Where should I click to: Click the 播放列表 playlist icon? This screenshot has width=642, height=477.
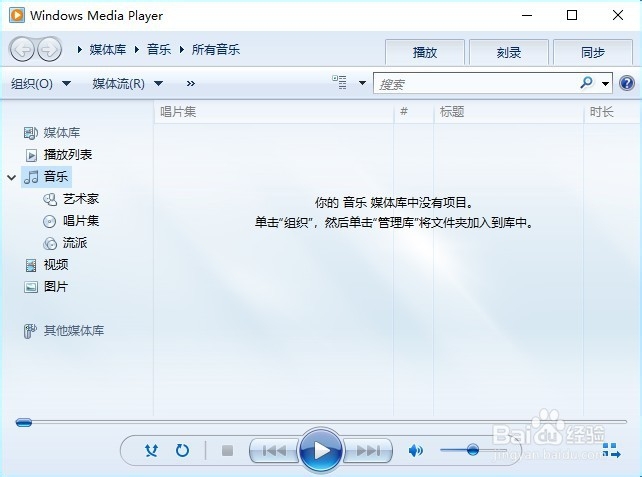click(32, 155)
